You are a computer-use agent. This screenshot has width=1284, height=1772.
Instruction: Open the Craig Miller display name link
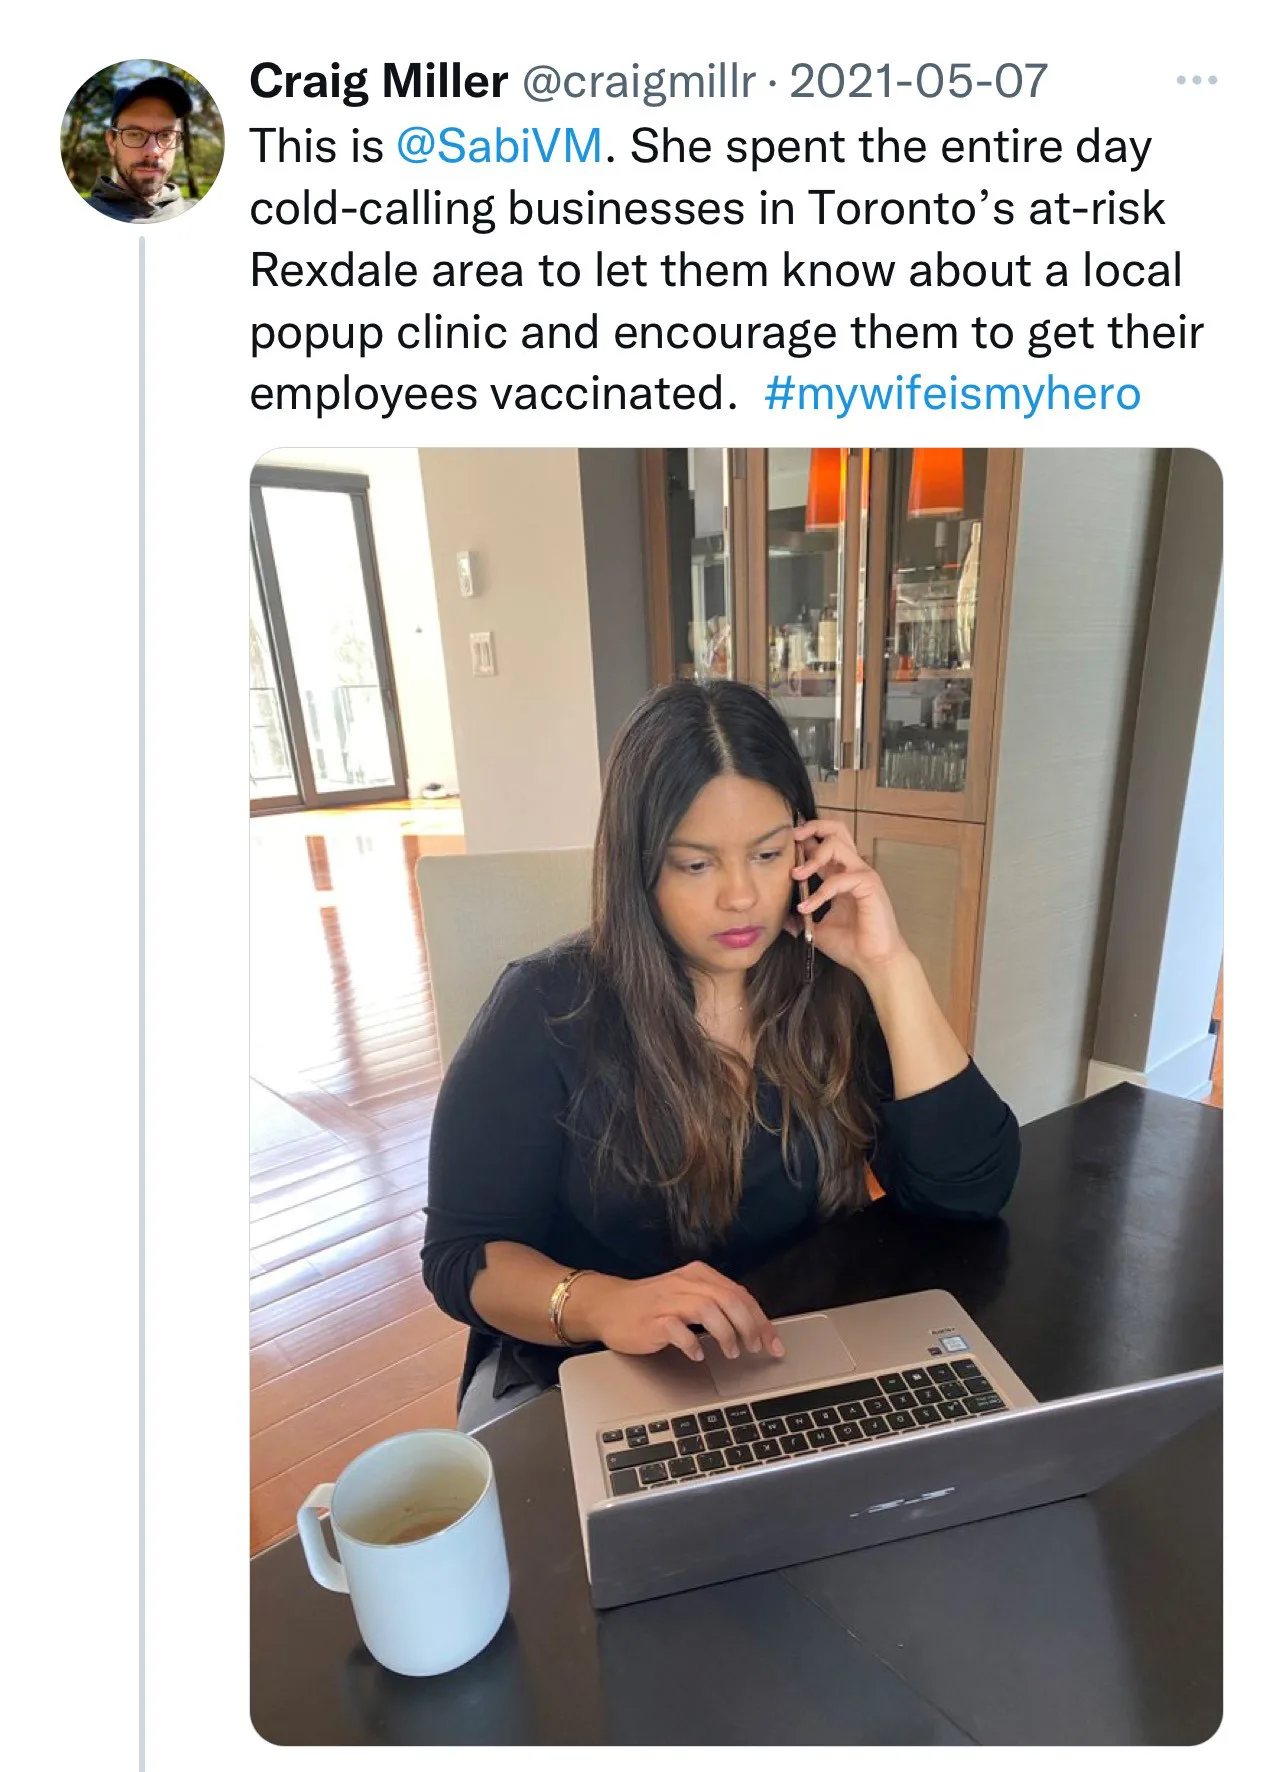(378, 81)
